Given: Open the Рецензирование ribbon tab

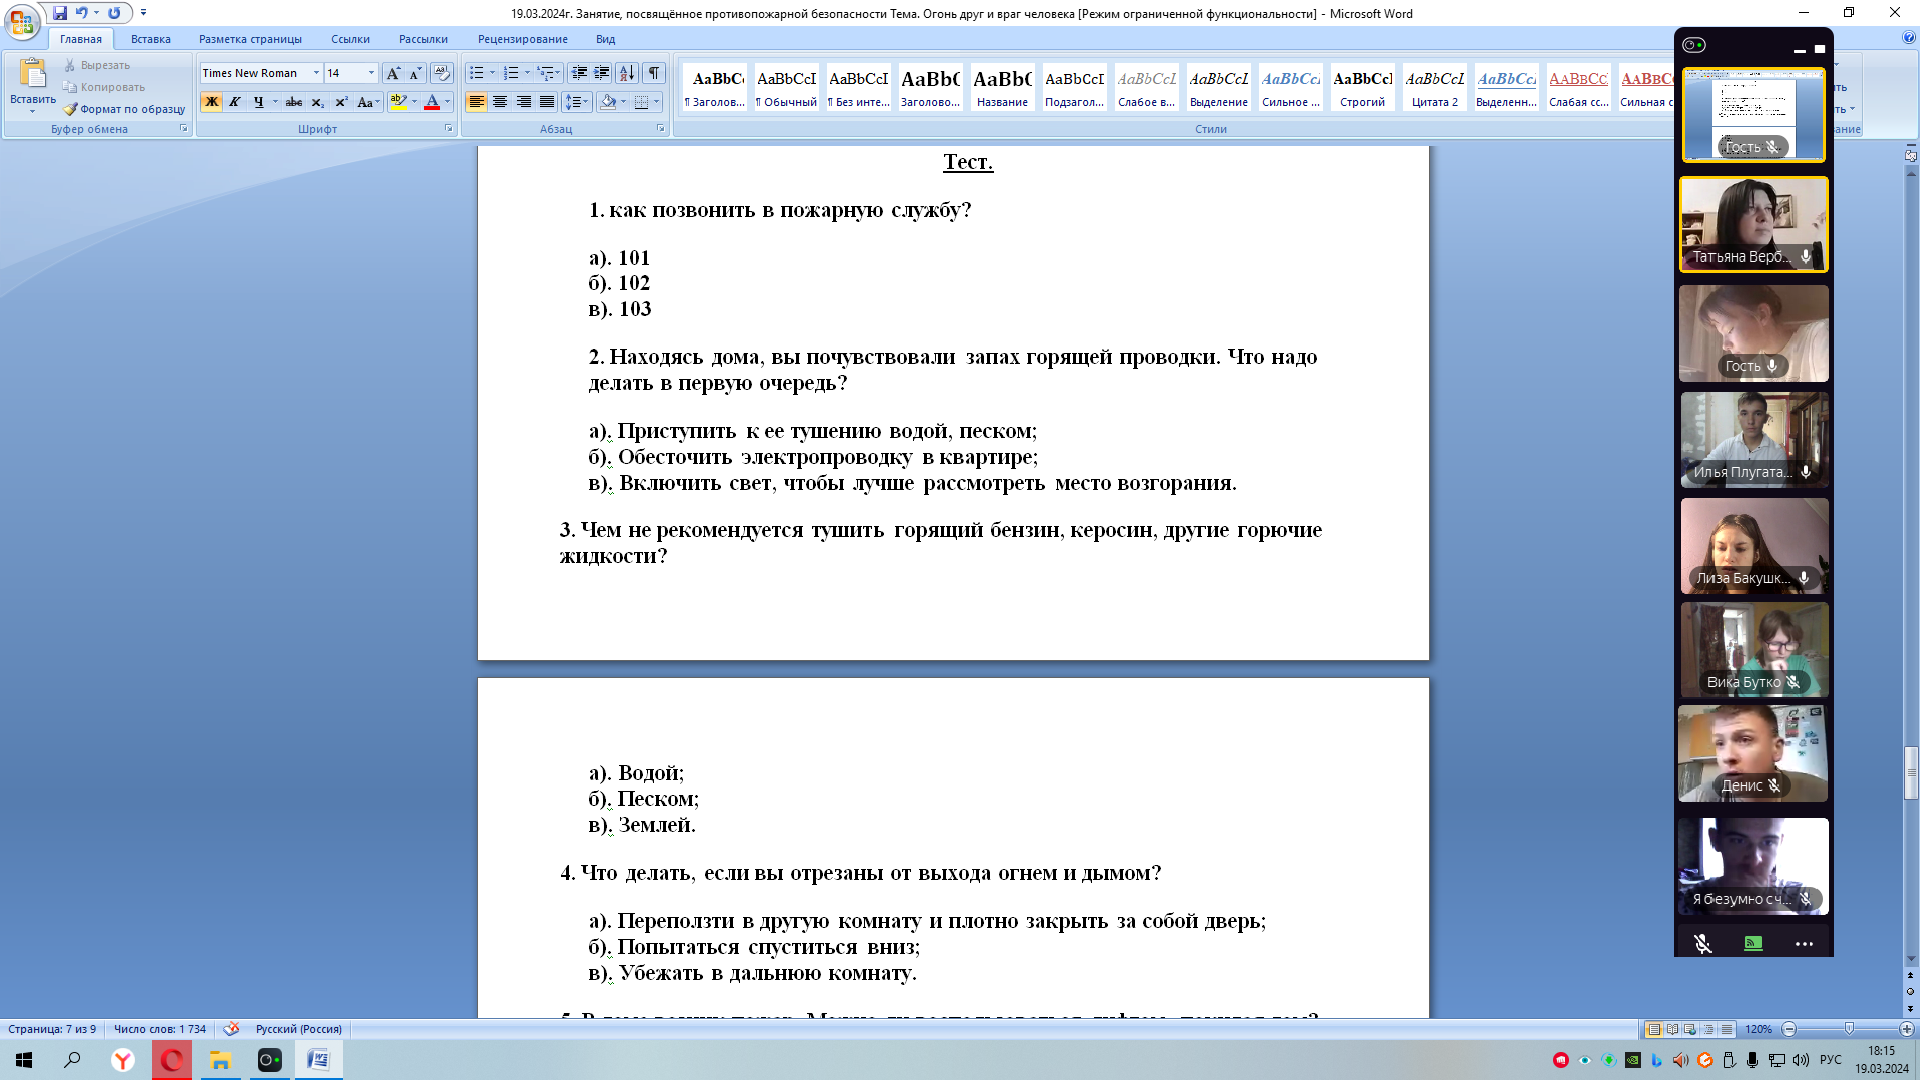Looking at the screenshot, I should (x=522, y=39).
